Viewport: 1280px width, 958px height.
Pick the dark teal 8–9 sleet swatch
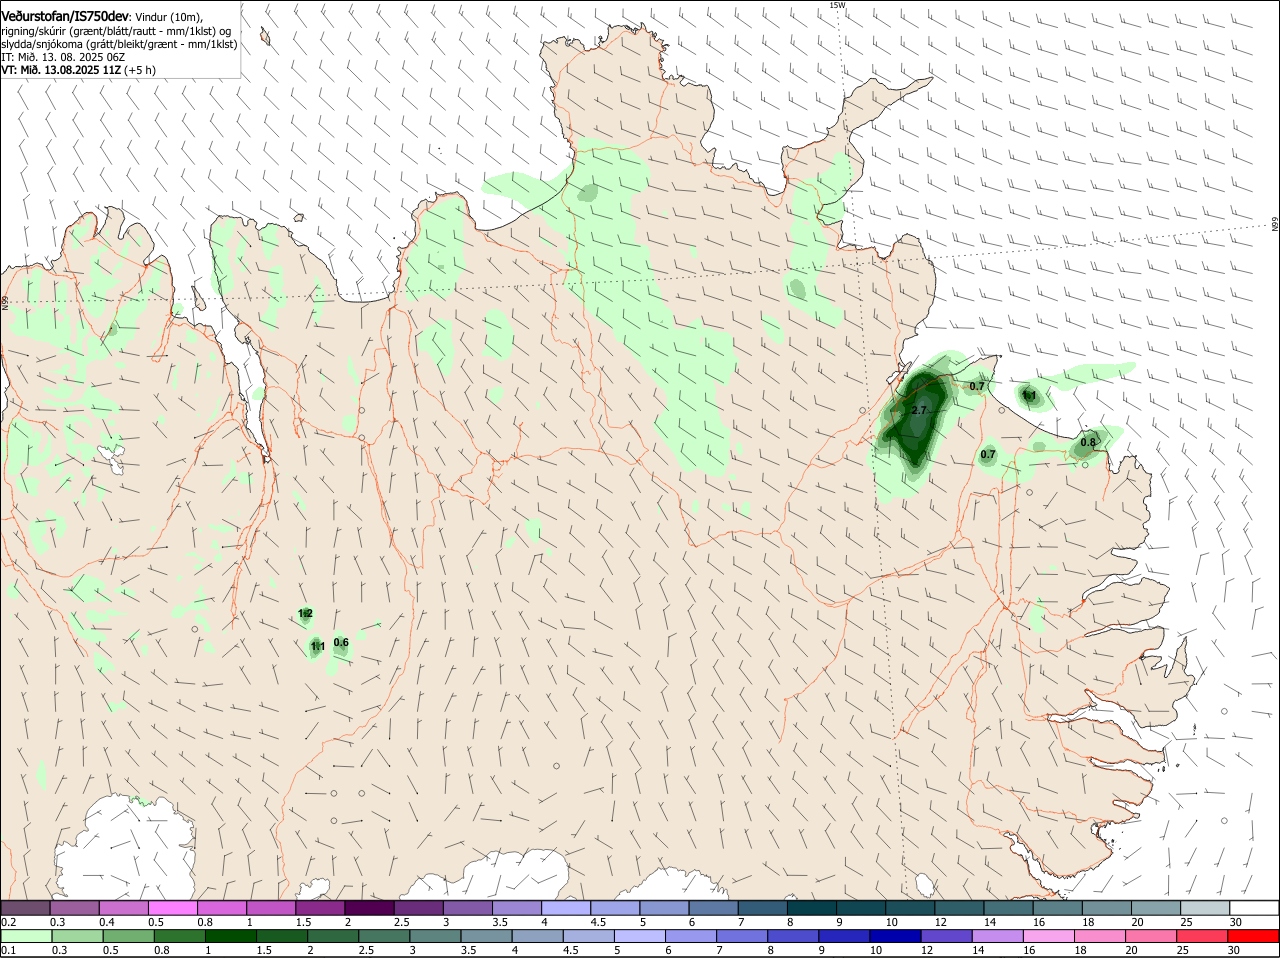[x=813, y=907]
